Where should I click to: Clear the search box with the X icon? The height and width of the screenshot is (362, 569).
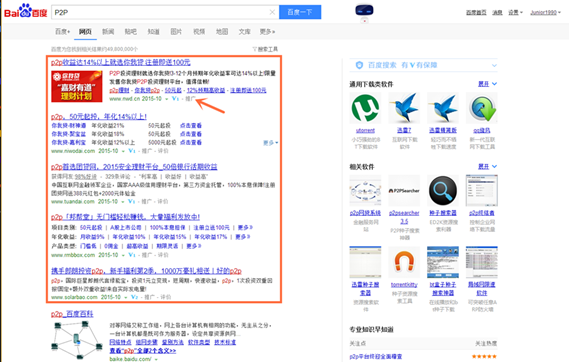coord(272,12)
